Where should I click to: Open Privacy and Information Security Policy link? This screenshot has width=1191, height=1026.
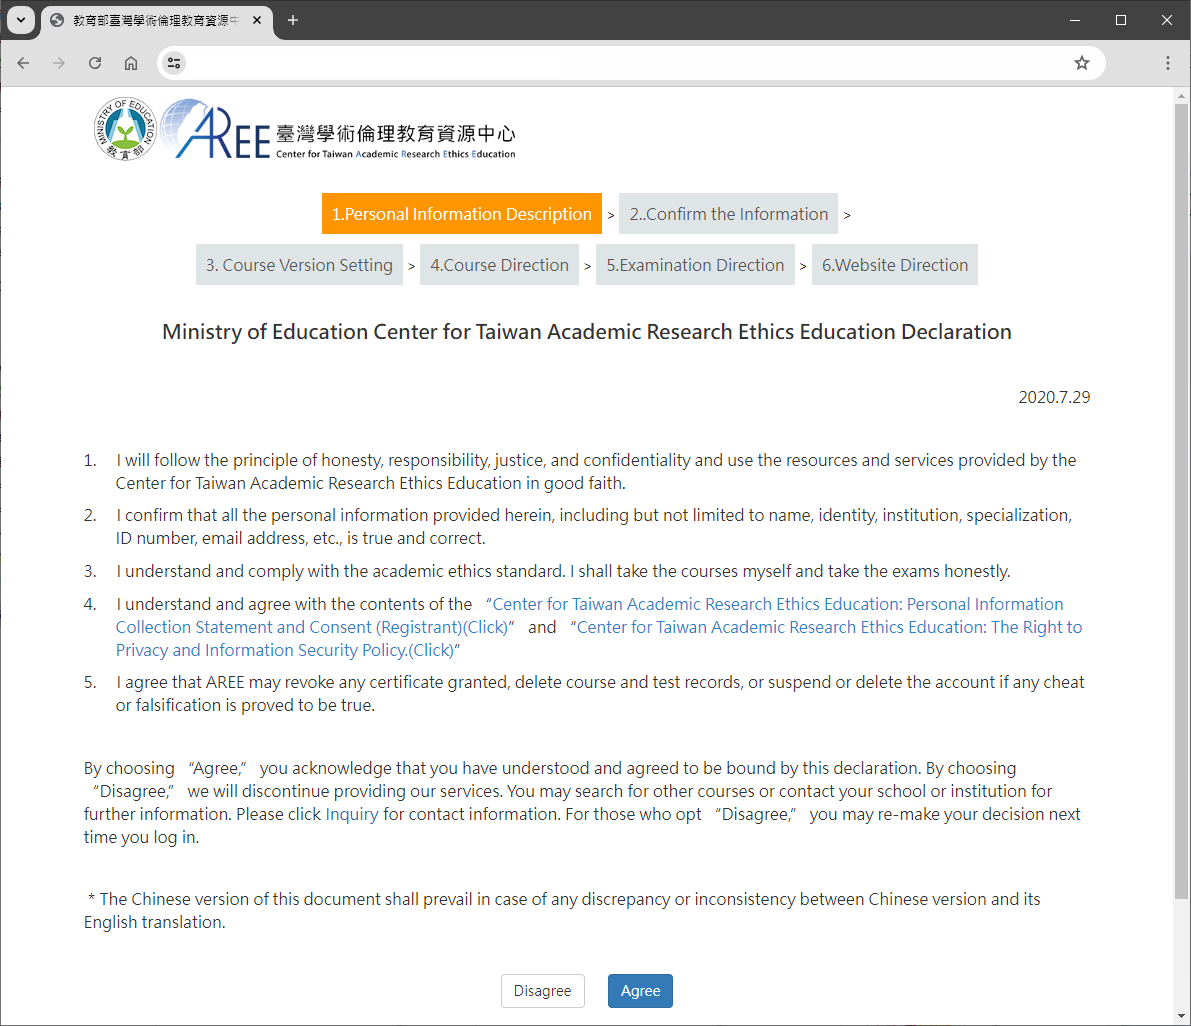coord(599,638)
